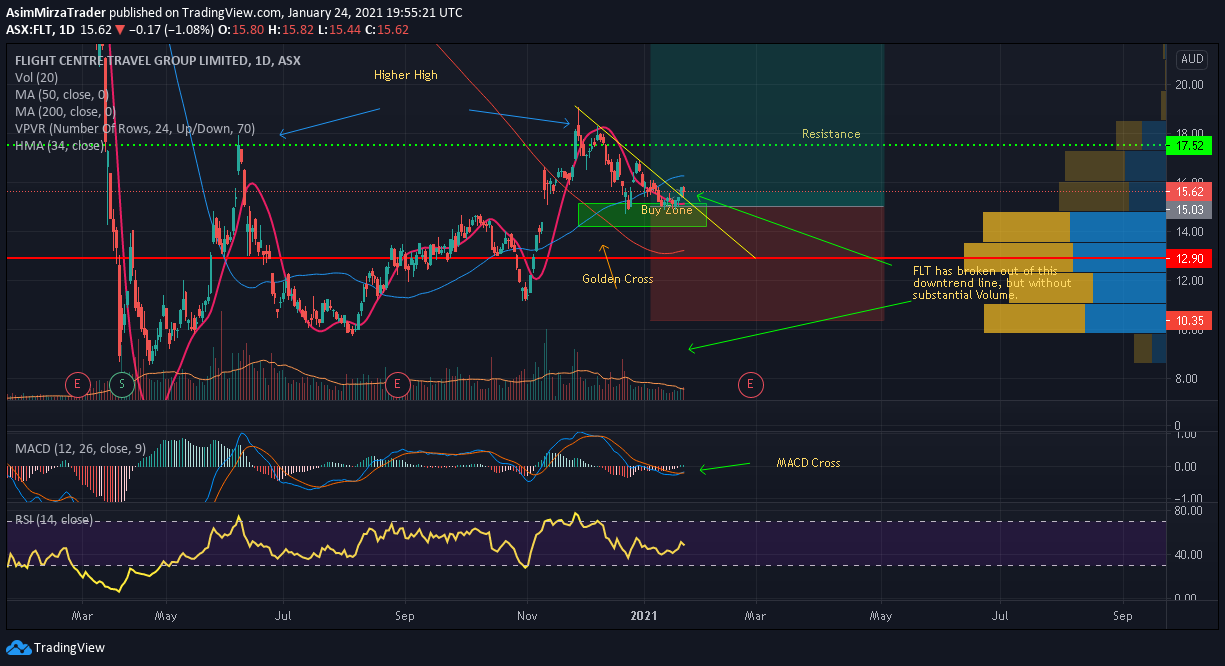This screenshot has width=1225, height=666.
Task: Select the red 12.90 price label
Action: click(1191, 259)
